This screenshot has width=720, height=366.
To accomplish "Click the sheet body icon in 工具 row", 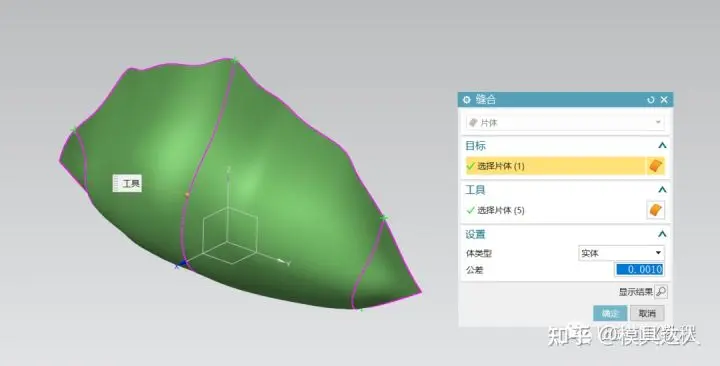I will point(655,210).
